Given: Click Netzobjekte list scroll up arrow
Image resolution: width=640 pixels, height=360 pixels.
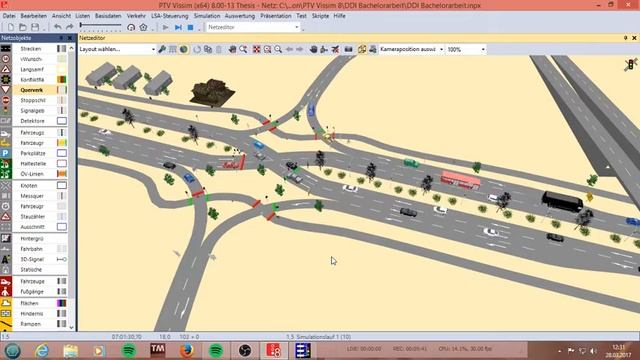Looking at the screenshot, I should tap(72, 48).
